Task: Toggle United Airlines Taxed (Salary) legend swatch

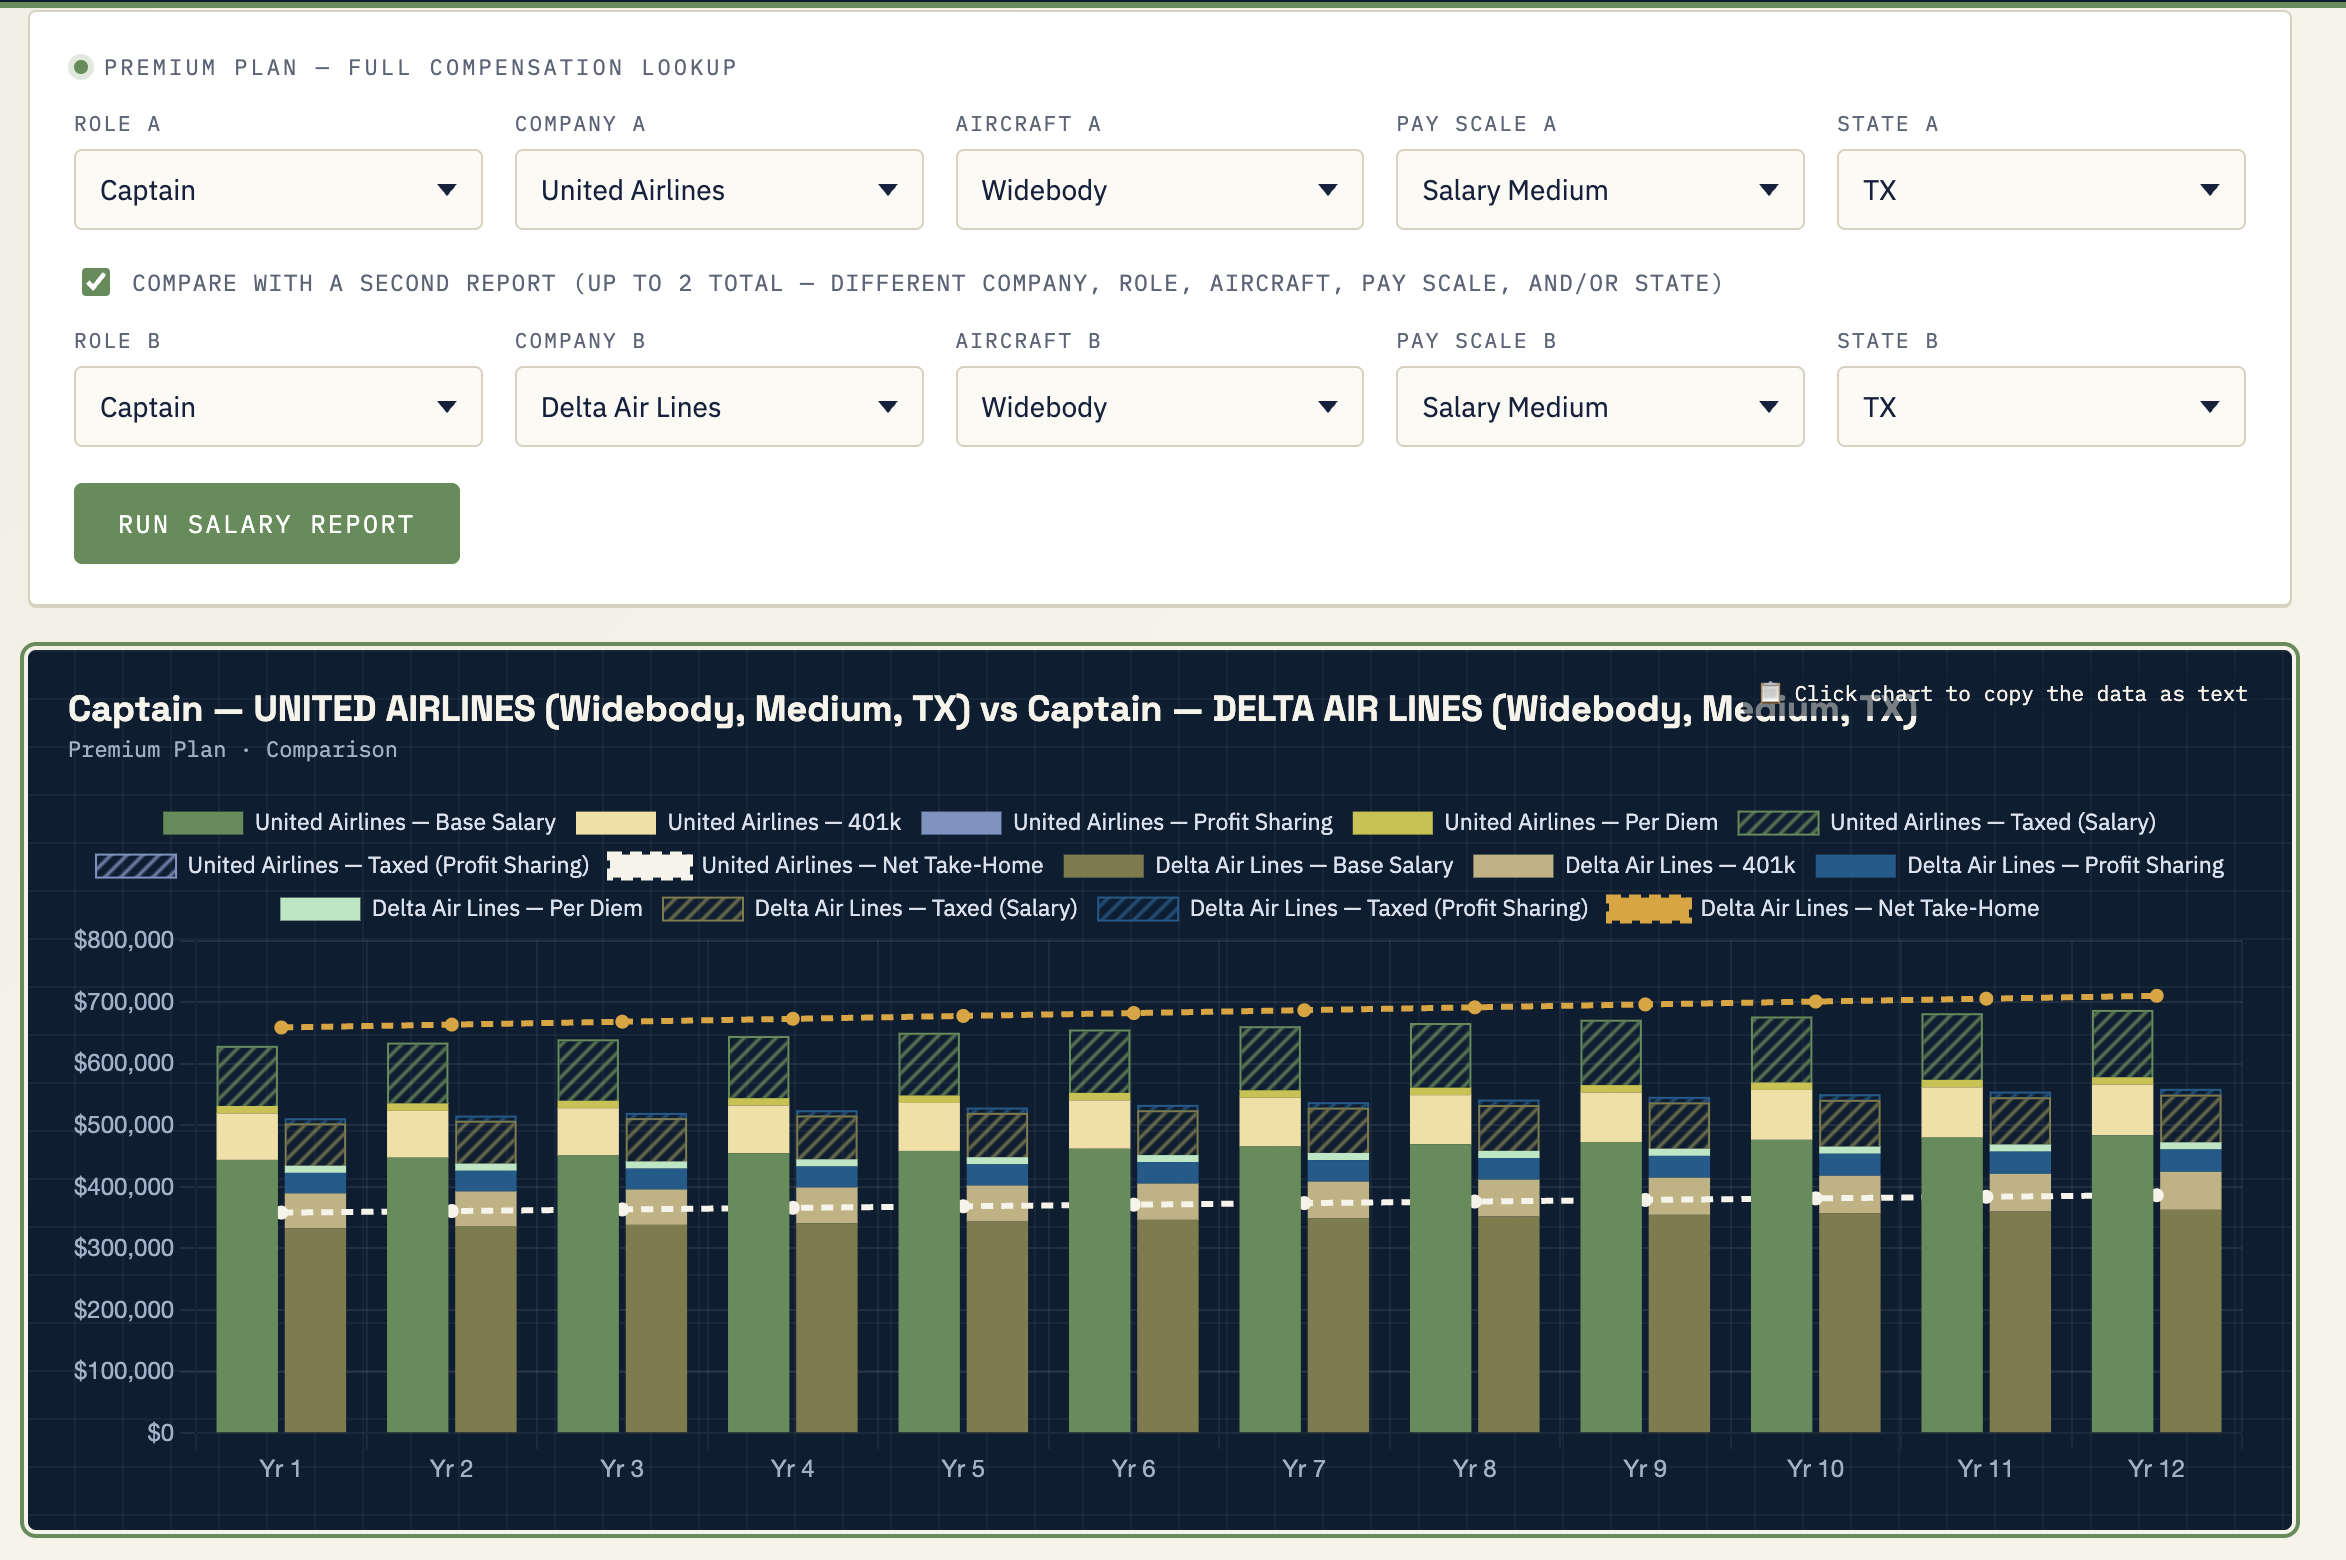Action: click(1778, 823)
